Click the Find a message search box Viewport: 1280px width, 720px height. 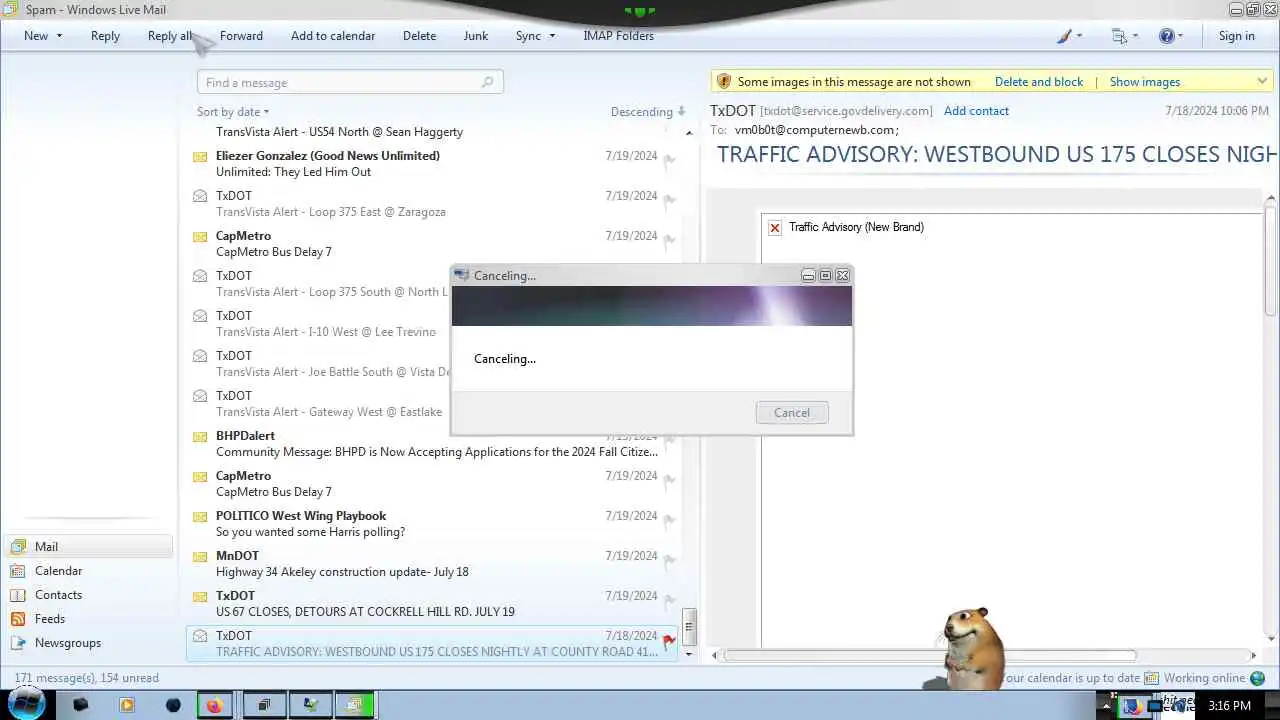point(350,83)
